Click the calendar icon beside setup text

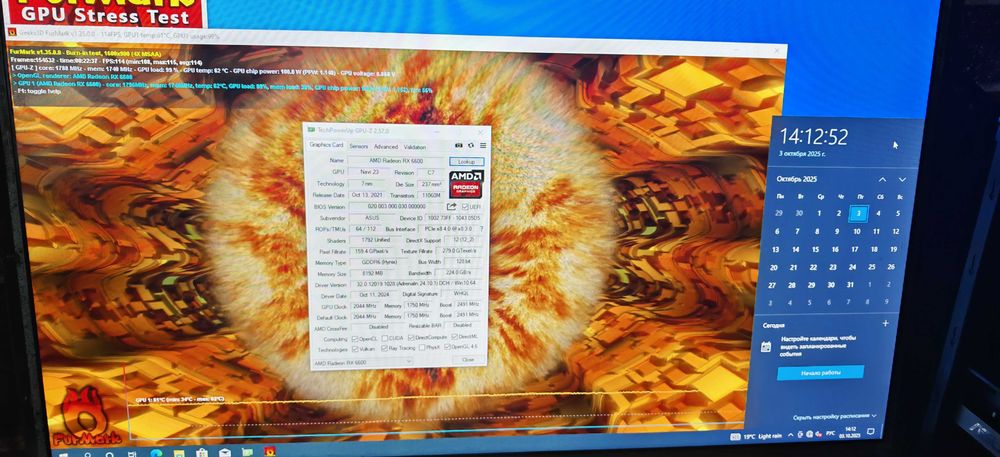coord(766,346)
